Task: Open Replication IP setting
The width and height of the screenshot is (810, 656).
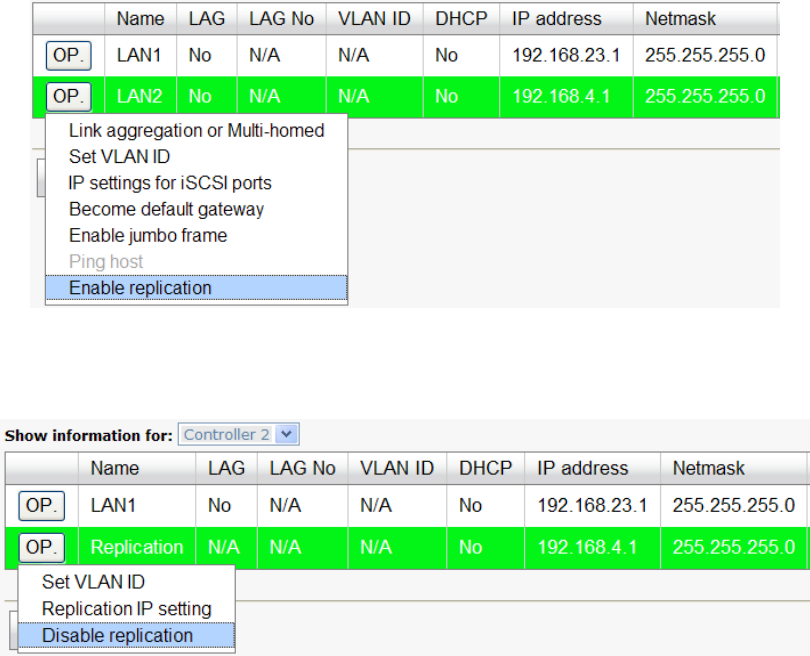Action: (126, 609)
